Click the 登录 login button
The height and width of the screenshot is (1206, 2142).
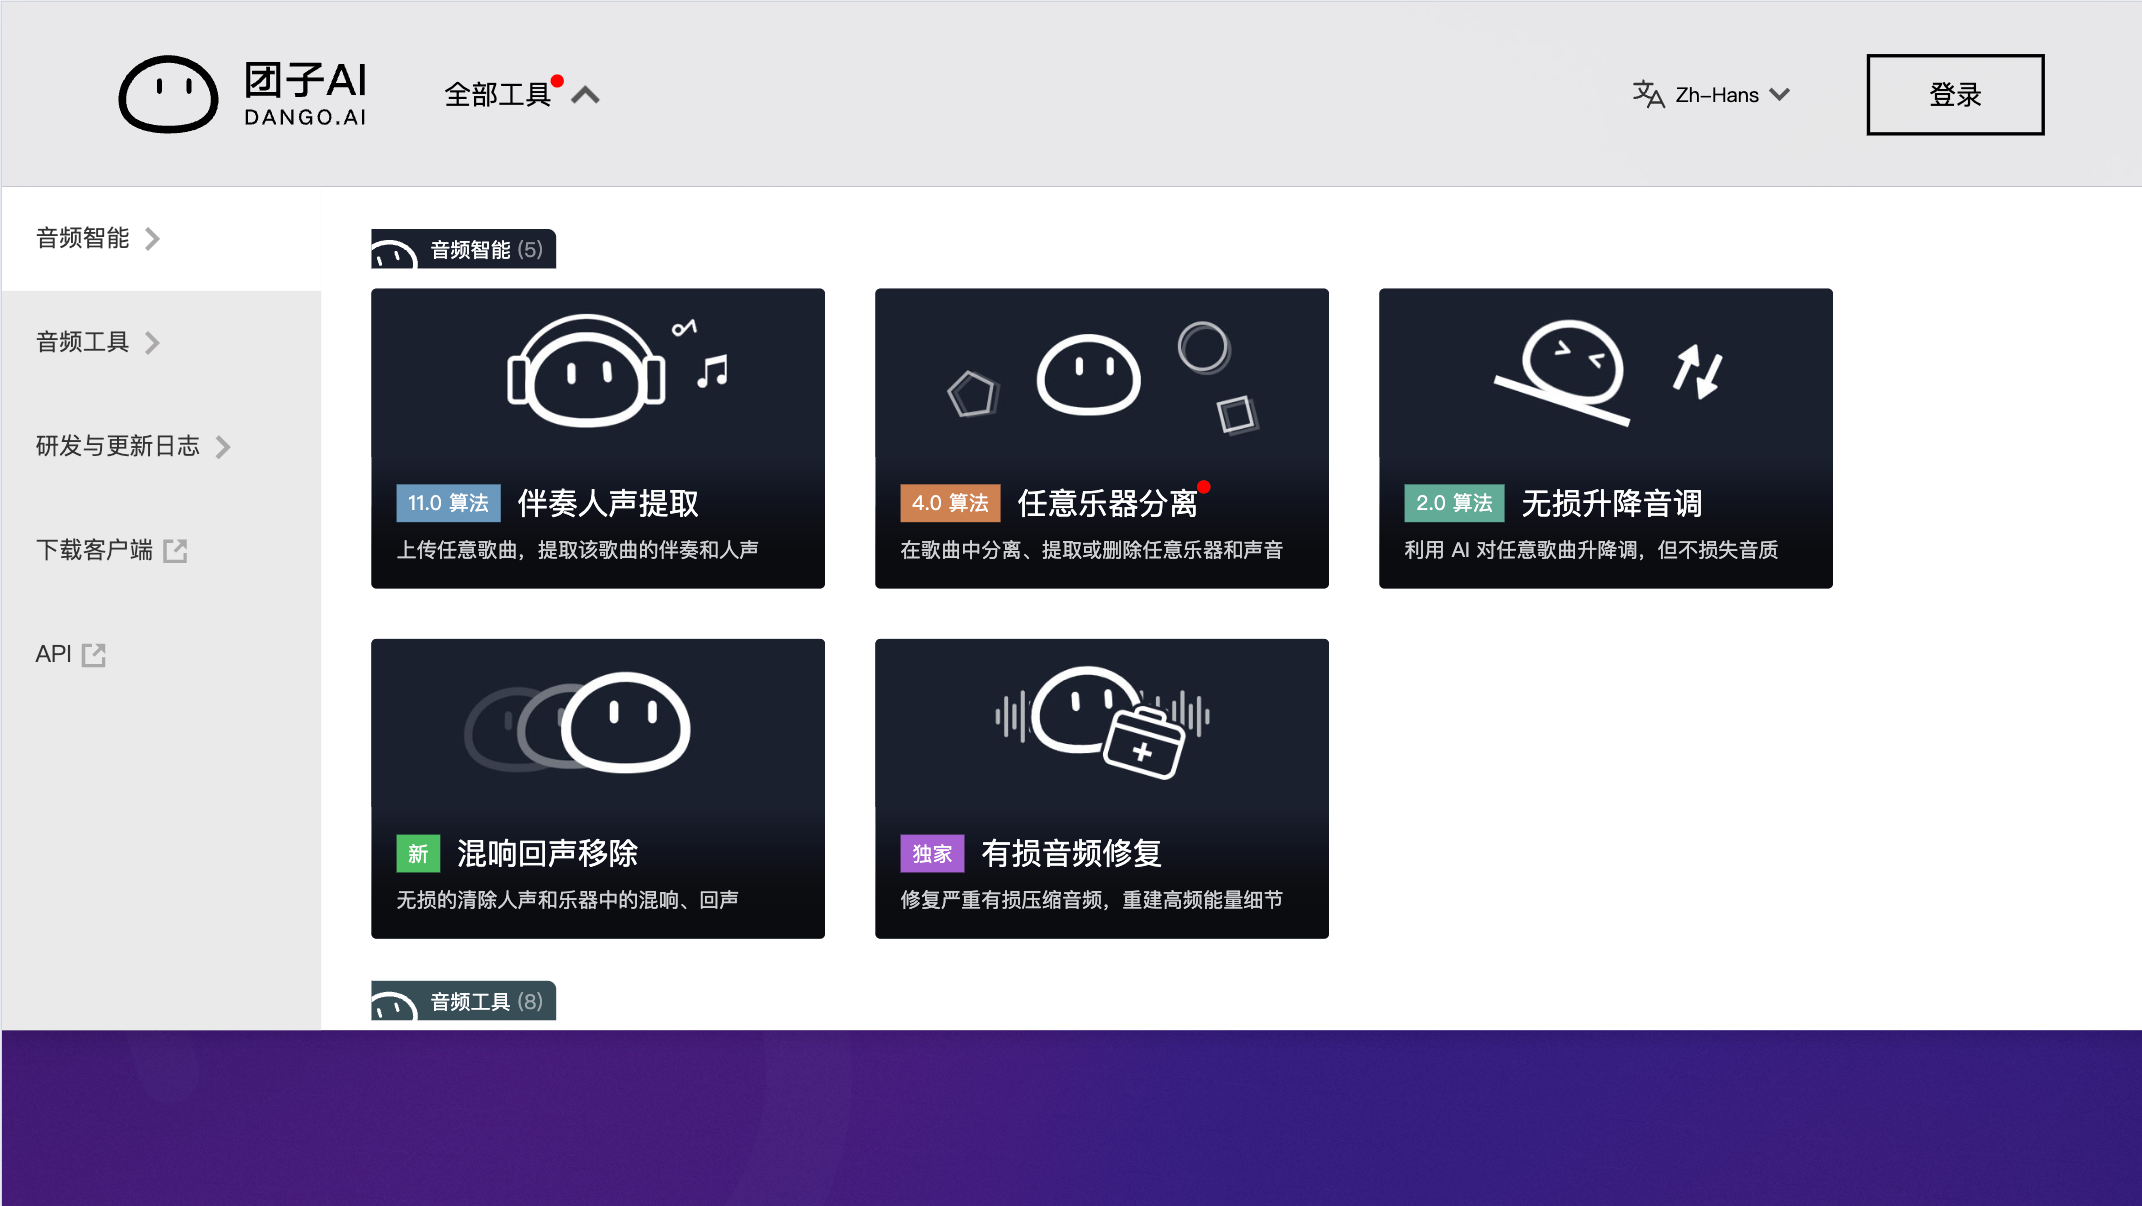pyautogui.click(x=1954, y=95)
